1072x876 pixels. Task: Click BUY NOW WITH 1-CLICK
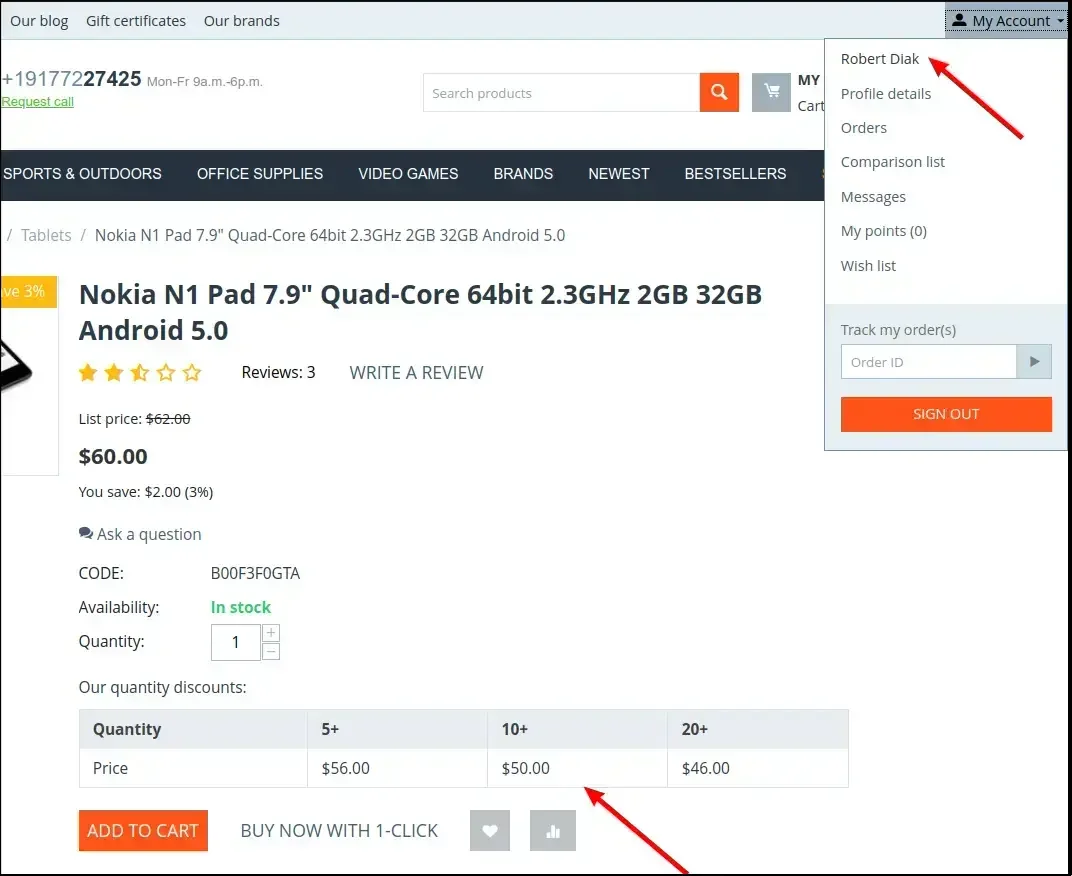click(339, 830)
